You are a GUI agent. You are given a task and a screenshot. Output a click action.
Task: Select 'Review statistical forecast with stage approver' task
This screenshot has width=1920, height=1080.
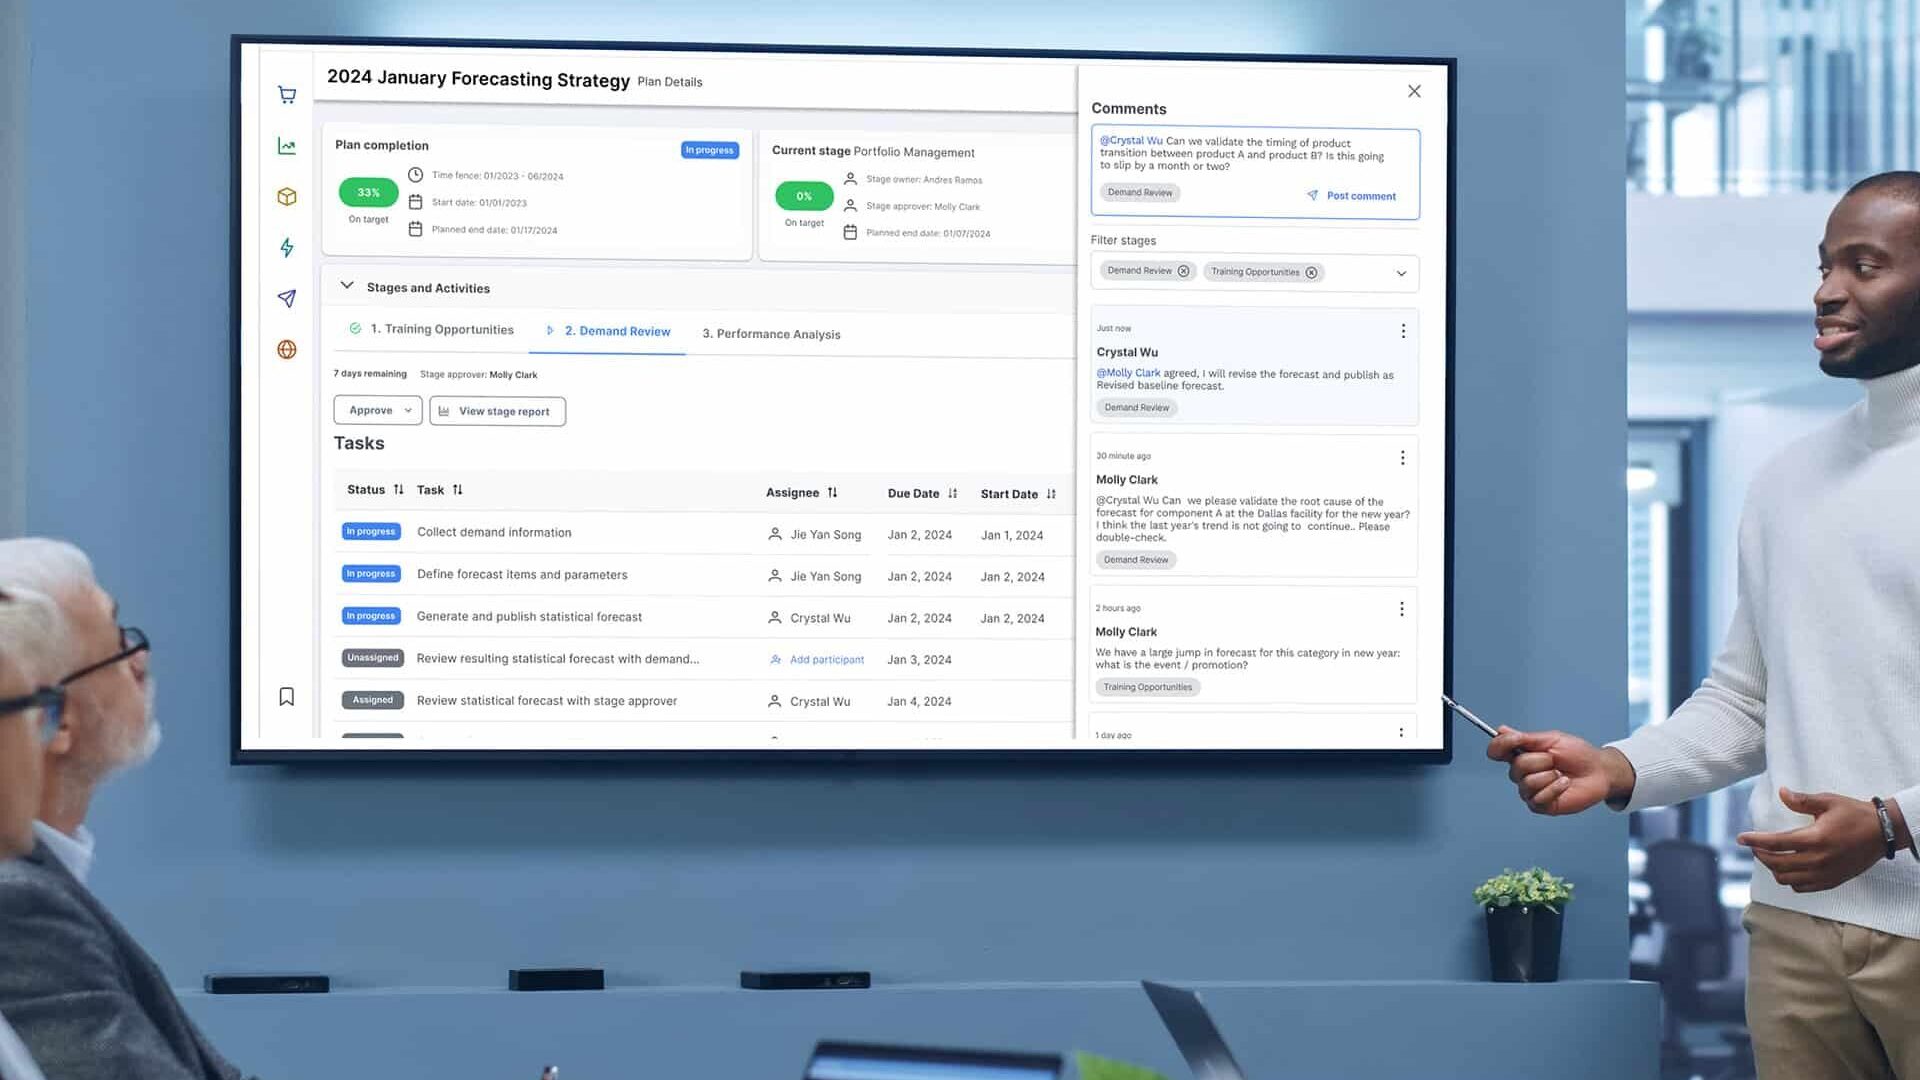546,700
